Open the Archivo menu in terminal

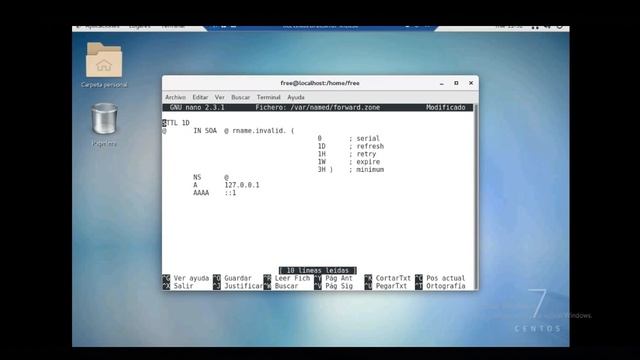point(176,97)
